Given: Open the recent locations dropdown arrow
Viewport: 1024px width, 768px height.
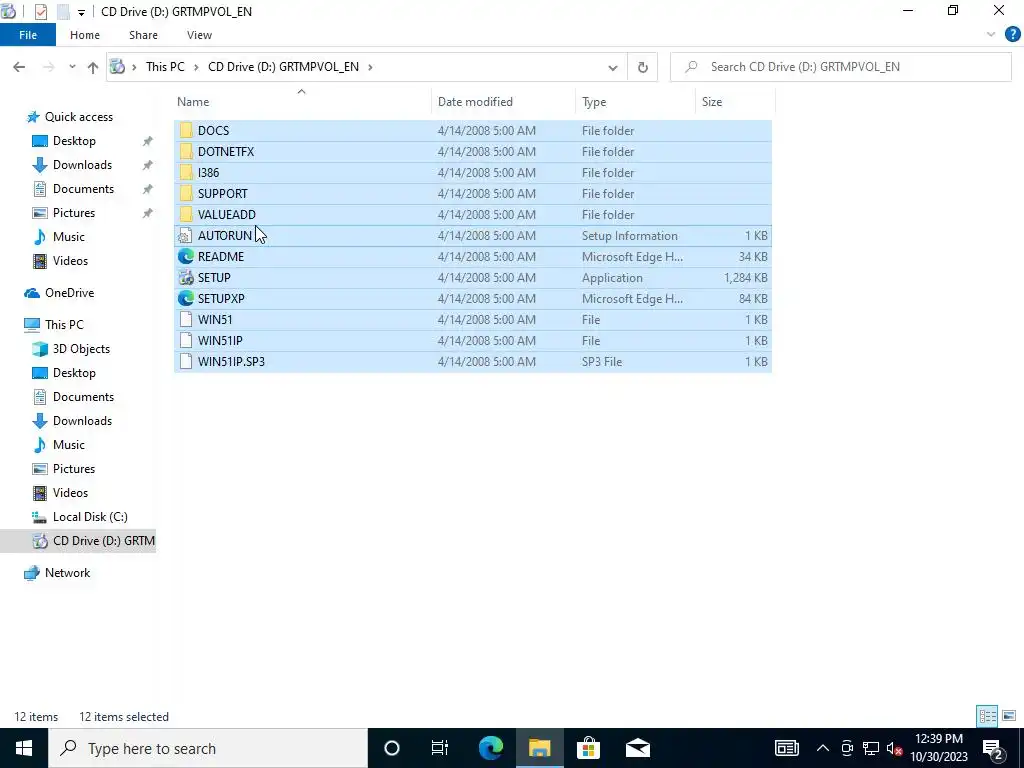Looking at the screenshot, I should pos(72,67).
